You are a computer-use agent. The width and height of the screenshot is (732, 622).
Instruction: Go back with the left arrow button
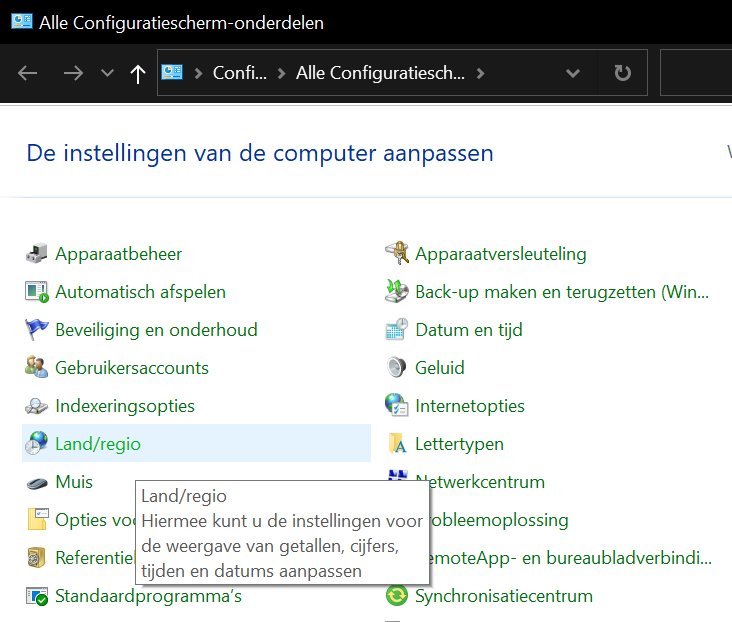[28, 73]
